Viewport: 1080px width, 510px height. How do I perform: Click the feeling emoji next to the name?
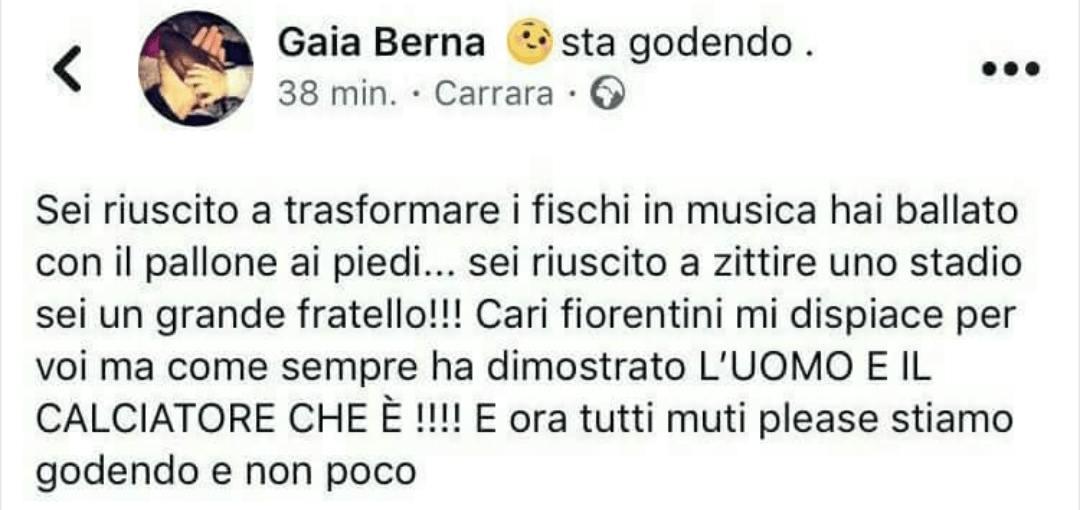pyautogui.click(x=528, y=45)
